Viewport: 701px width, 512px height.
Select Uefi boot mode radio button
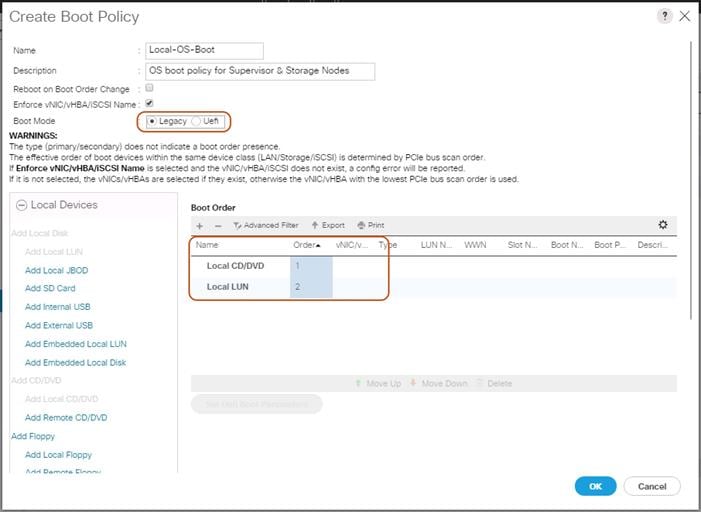point(197,121)
